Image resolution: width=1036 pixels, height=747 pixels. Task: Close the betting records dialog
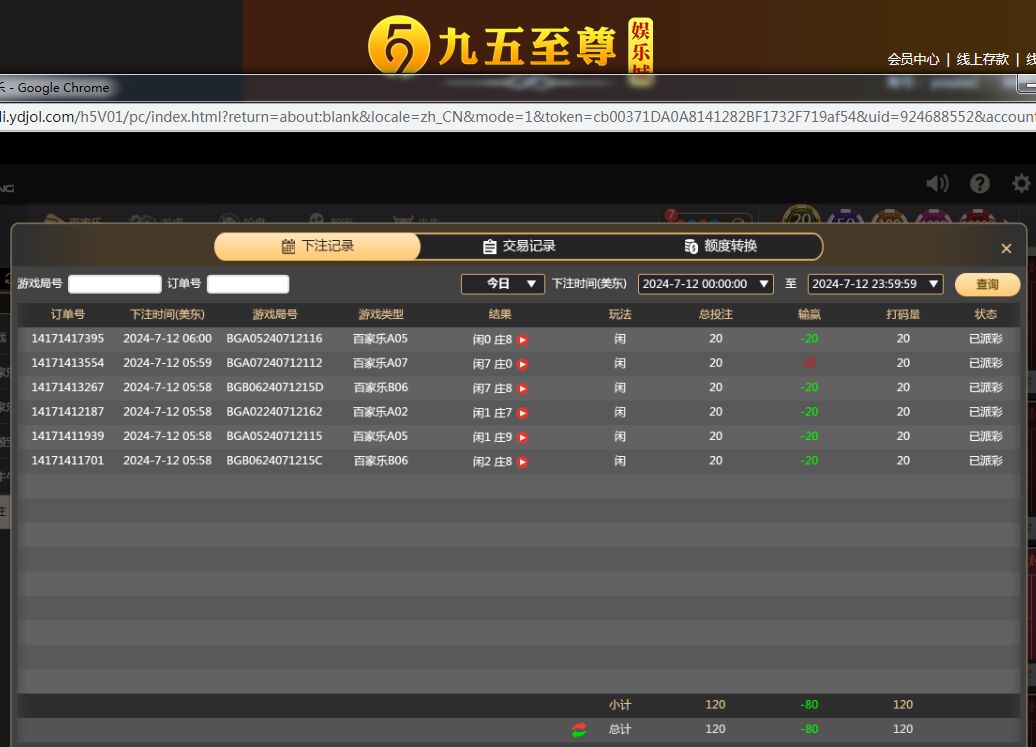pos(1006,248)
